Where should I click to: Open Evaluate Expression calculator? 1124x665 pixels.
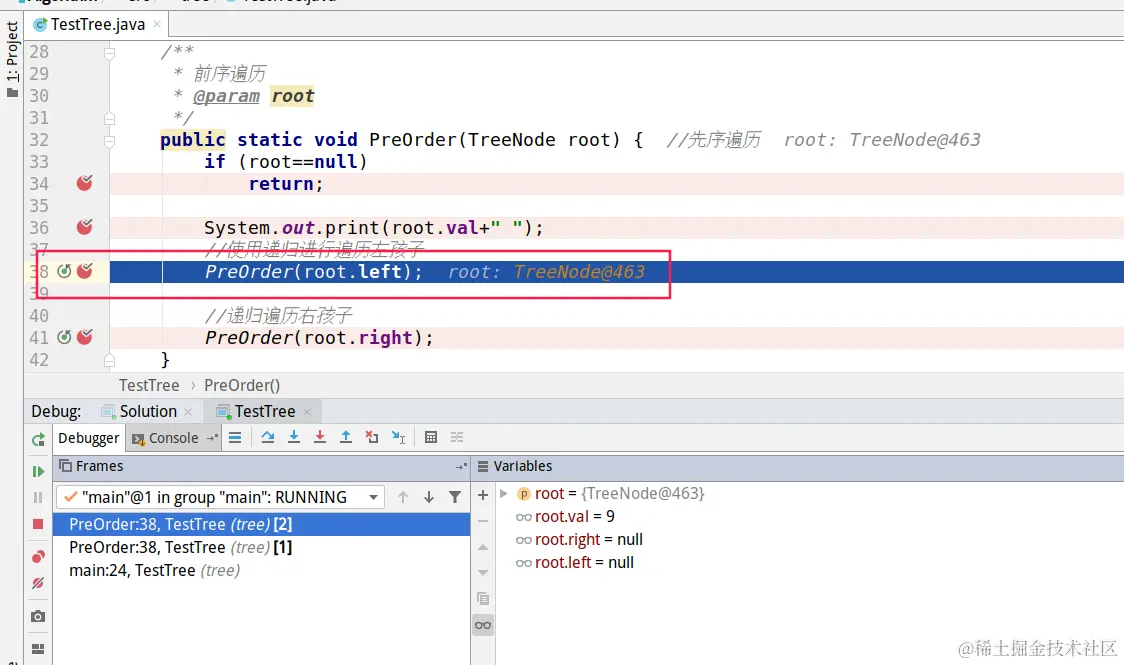431,437
